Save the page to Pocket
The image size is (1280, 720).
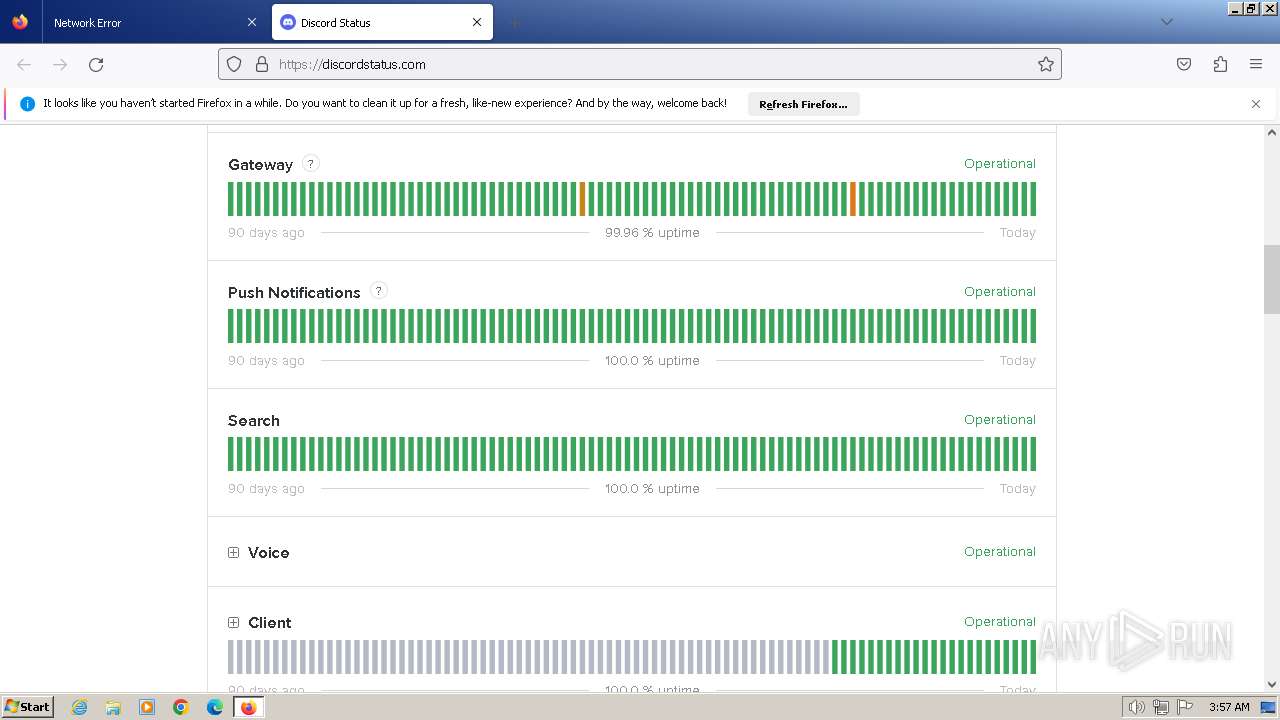click(1184, 64)
